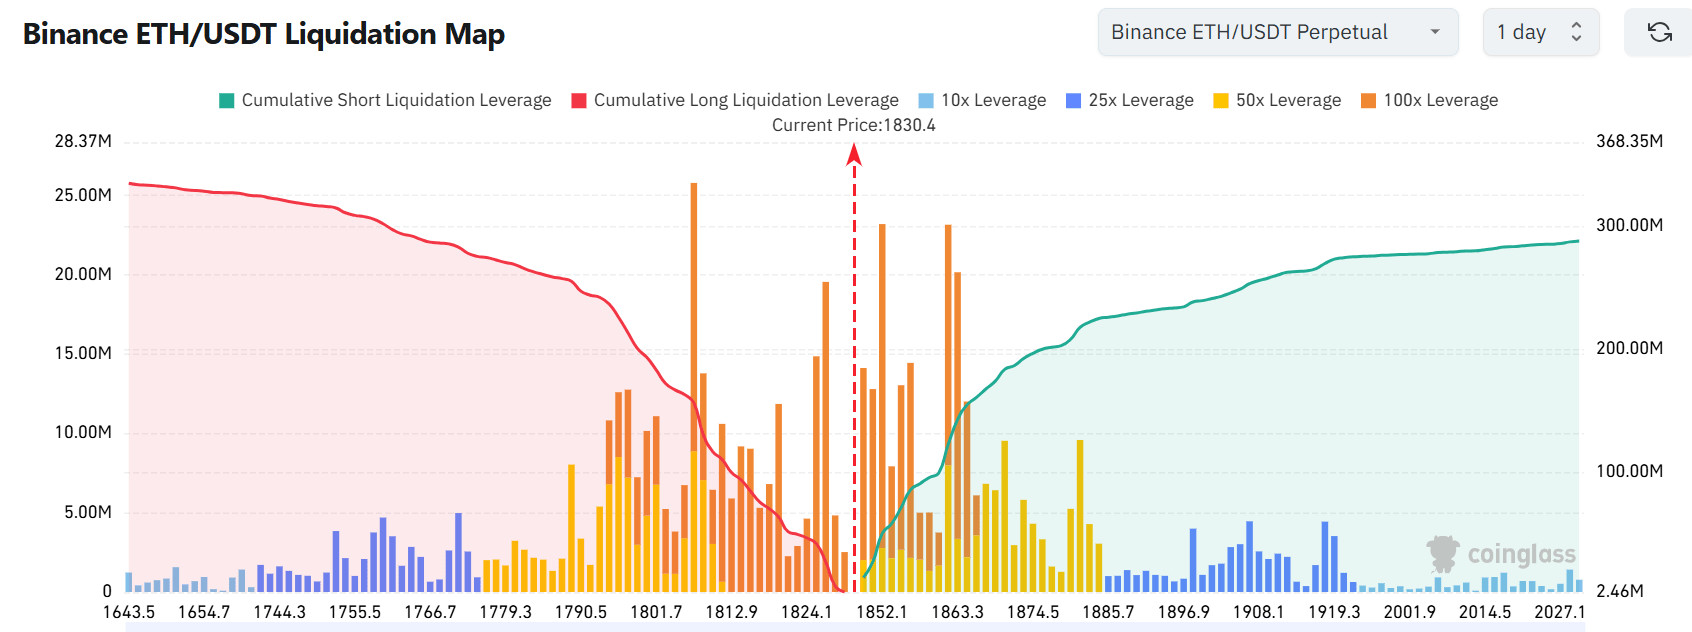Hide the 100x Leverage series label

point(1441,100)
